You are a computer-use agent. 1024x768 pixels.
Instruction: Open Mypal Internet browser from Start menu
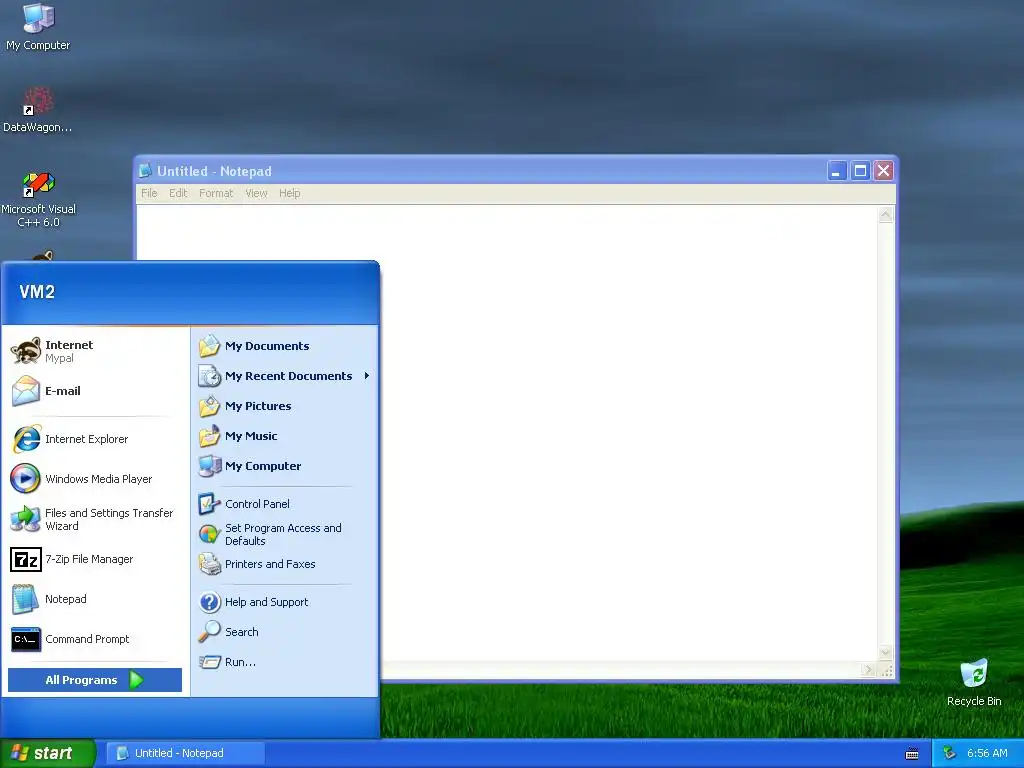click(x=95, y=351)
